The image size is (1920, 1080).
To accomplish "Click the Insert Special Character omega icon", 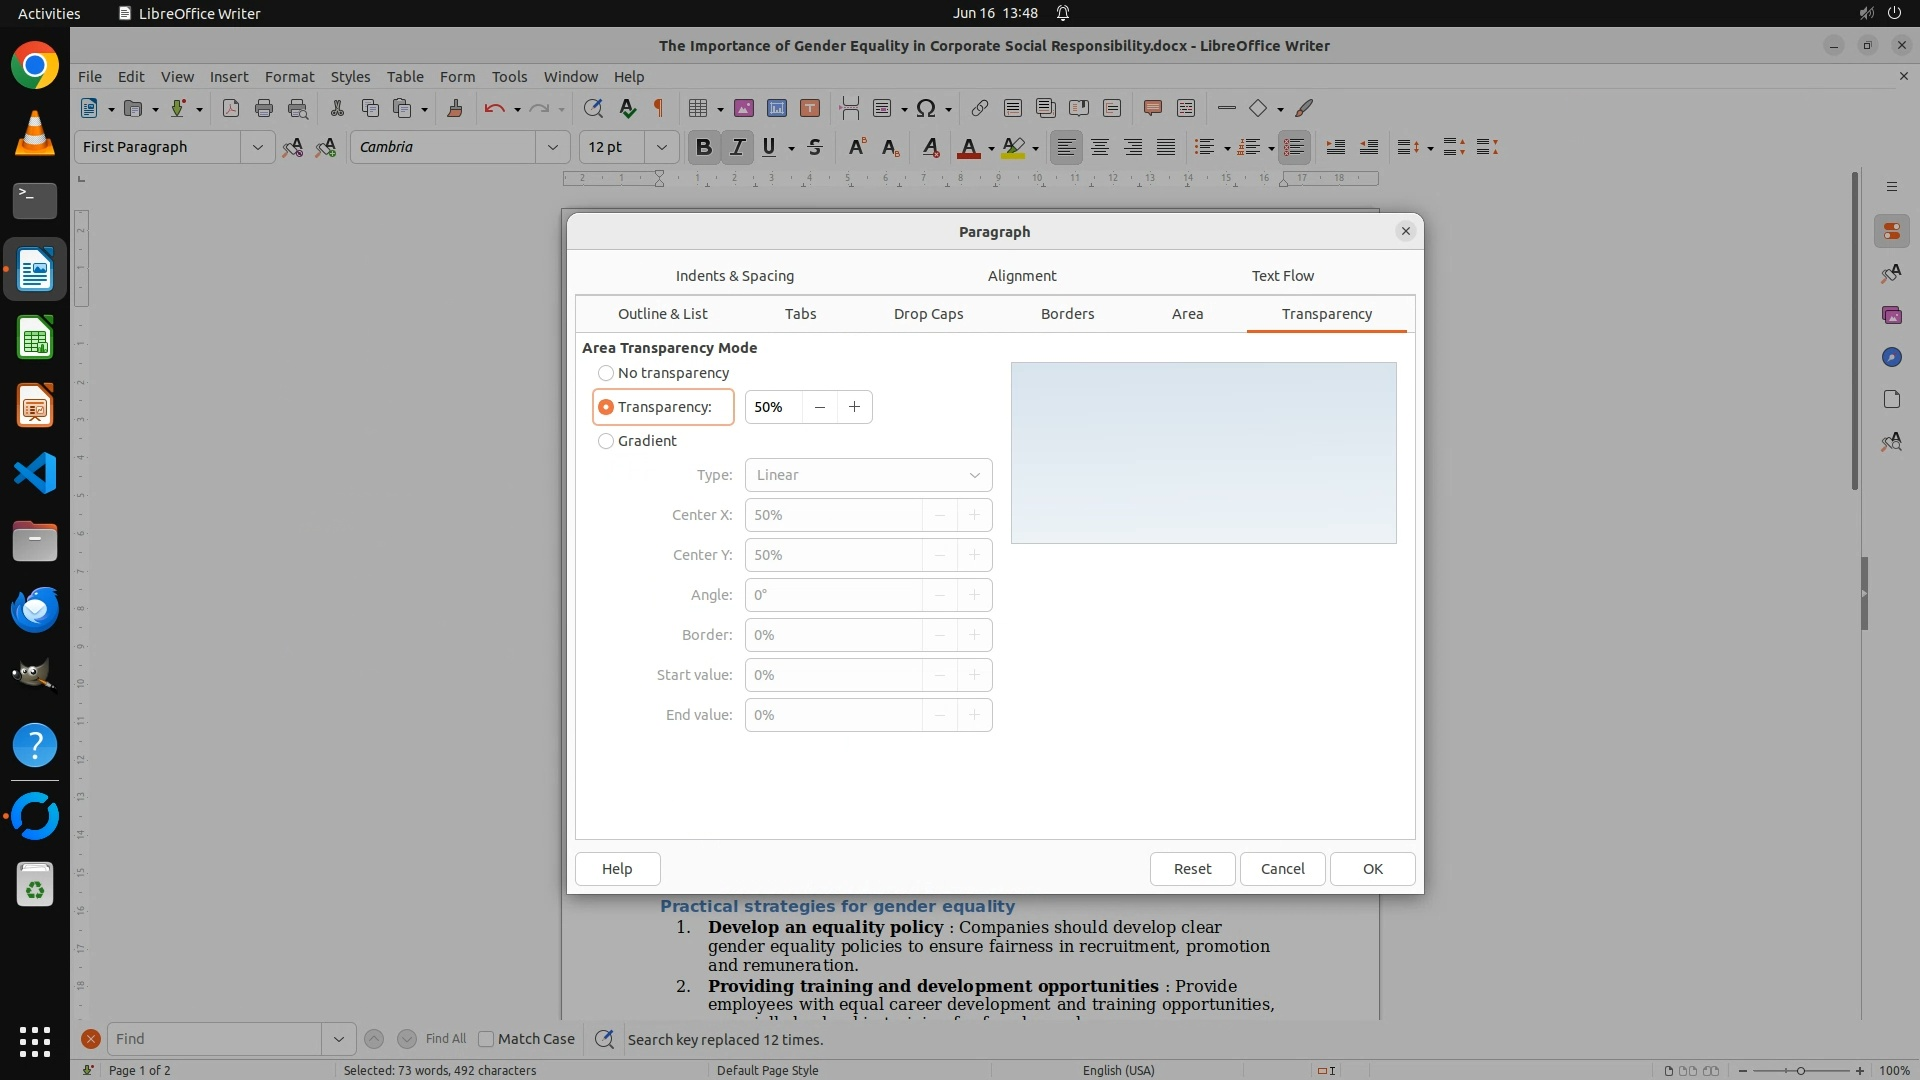I will (926, 108).
